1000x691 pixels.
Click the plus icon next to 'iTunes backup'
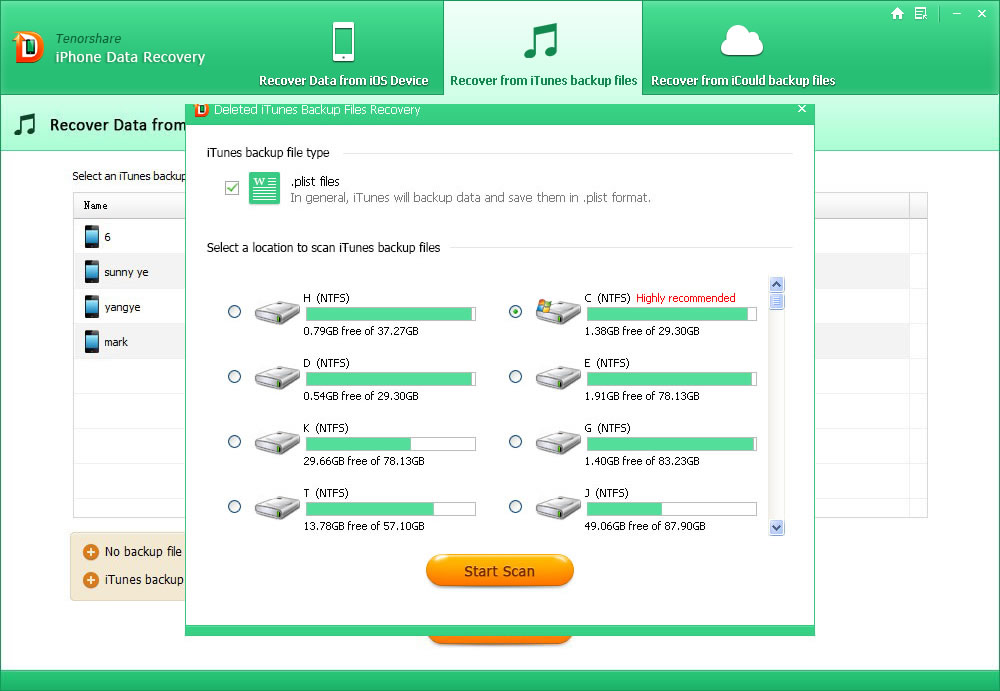[91, 580]
